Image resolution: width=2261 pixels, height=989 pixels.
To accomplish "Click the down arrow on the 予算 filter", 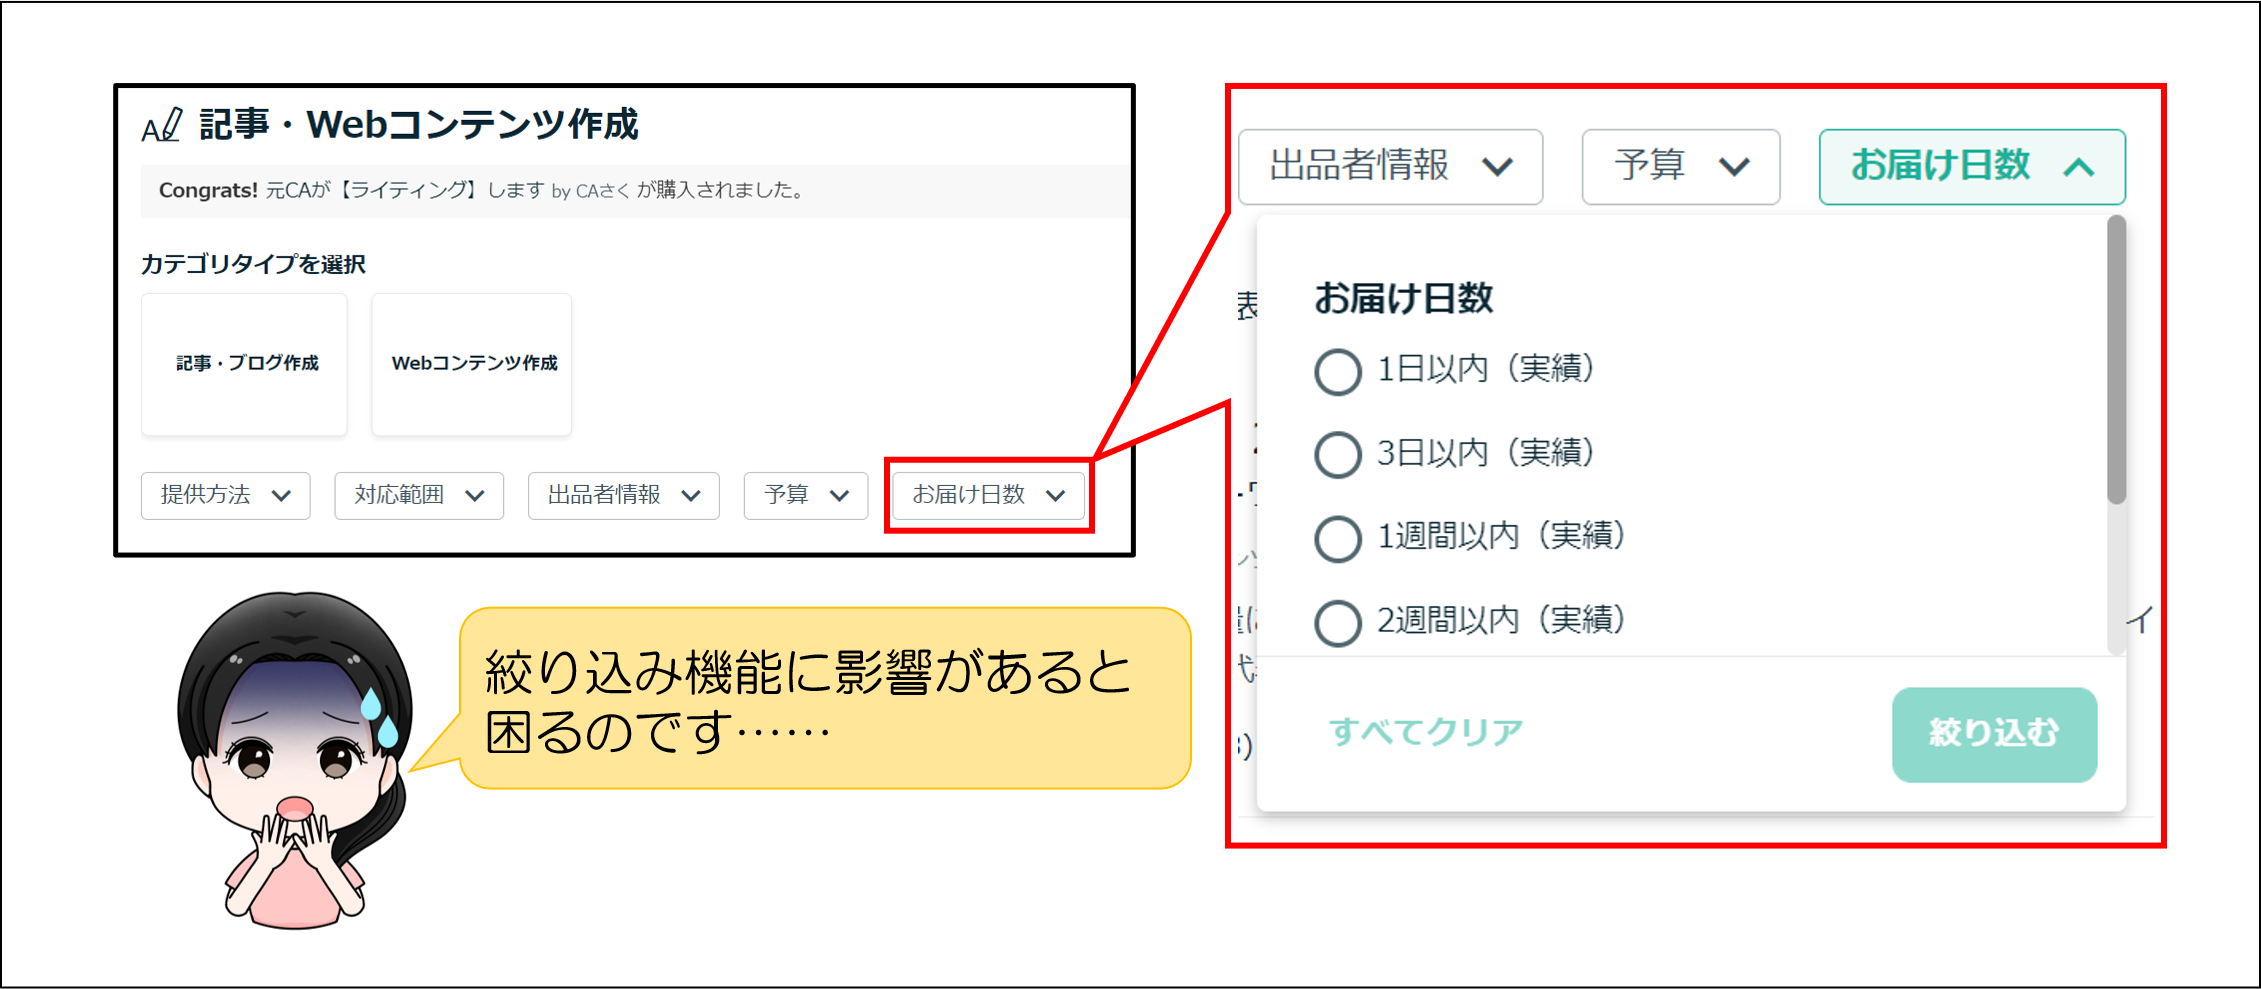I will 839,495.
